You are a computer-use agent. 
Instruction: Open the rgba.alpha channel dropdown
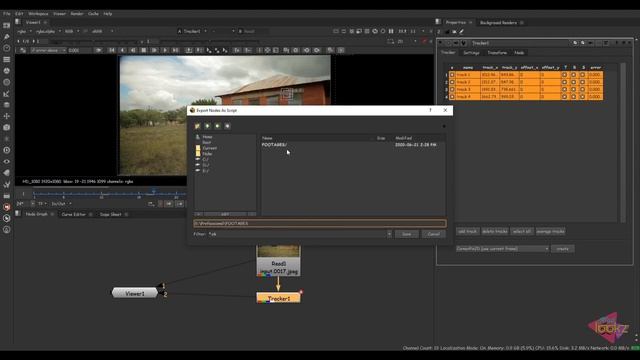48,31
